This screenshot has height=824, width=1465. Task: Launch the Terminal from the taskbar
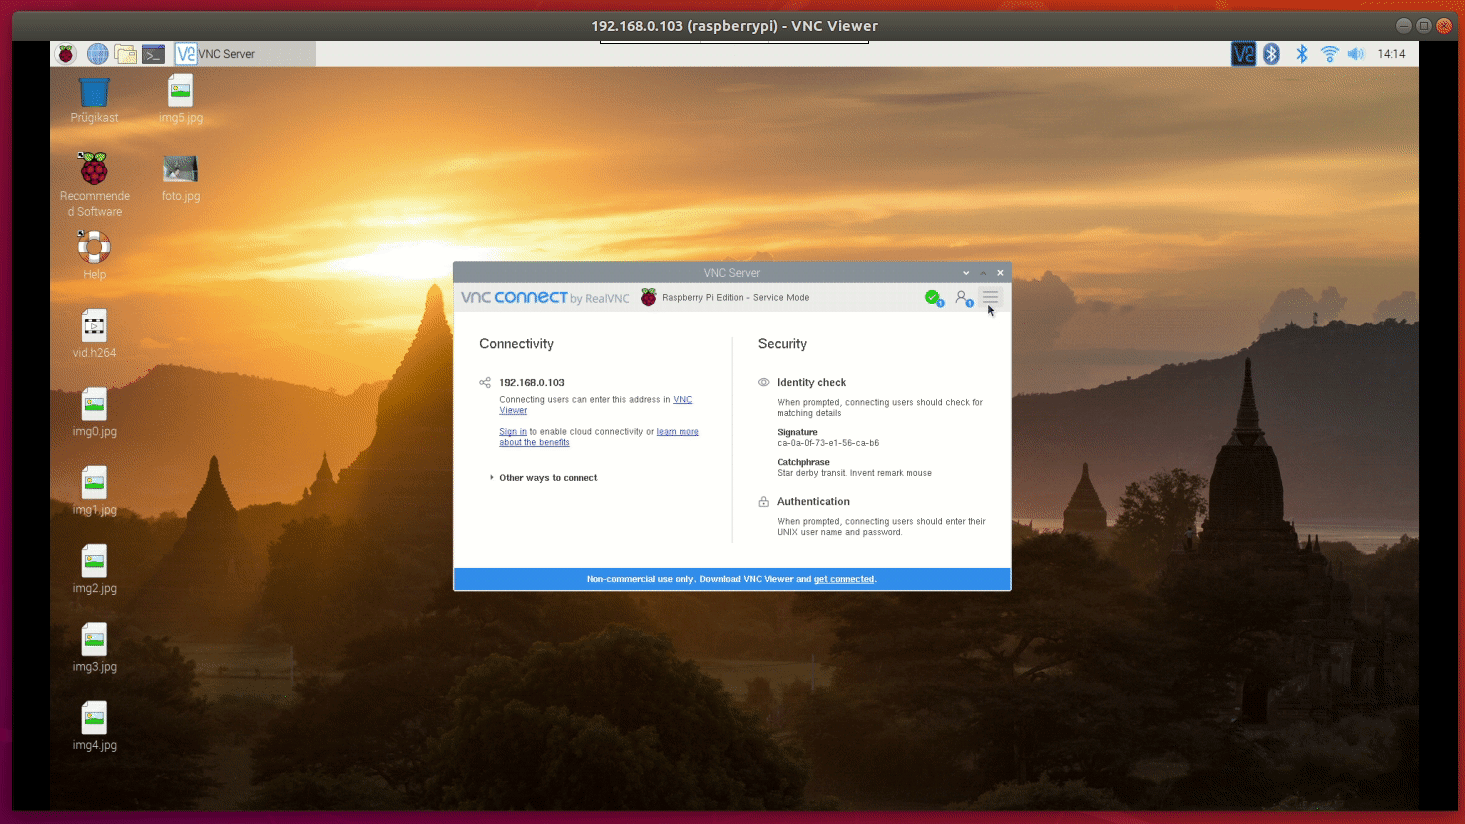153,54
